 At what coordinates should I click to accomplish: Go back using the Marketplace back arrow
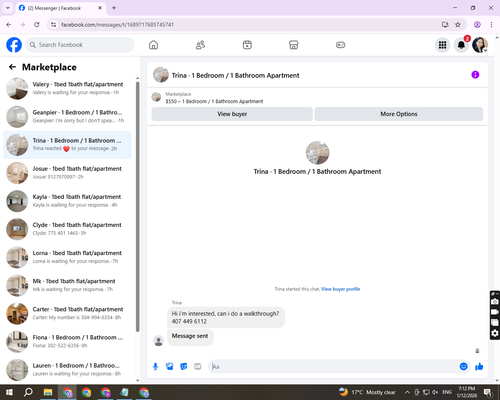pyautogui.click(x=12, y=67)
